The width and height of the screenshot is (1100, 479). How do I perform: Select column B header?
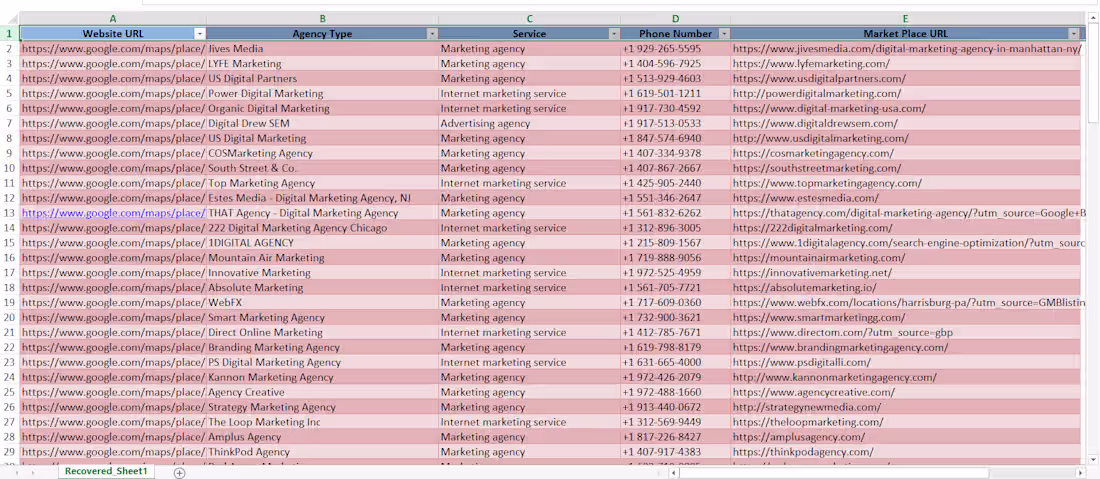tap(322, 19)
